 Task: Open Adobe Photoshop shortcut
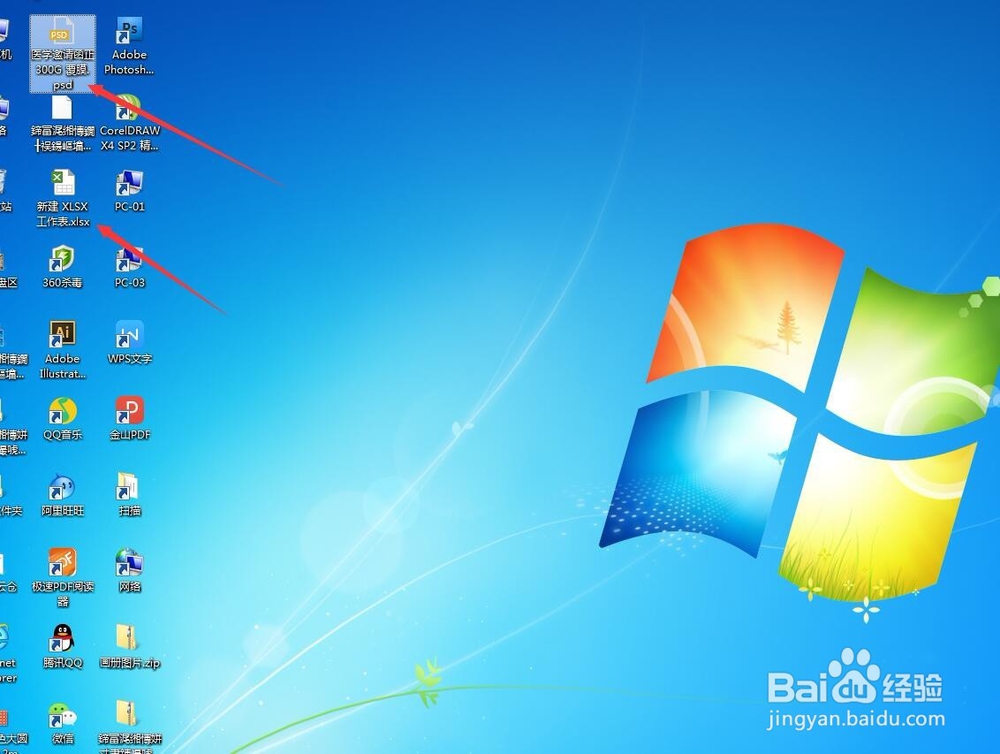tap(129, 47)
